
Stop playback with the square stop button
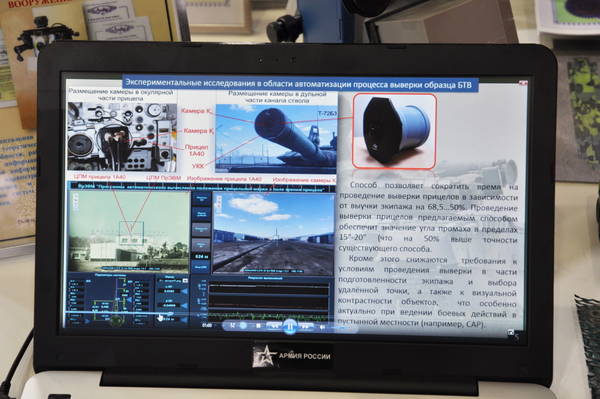pyautogui.click(x=259, y=326)
